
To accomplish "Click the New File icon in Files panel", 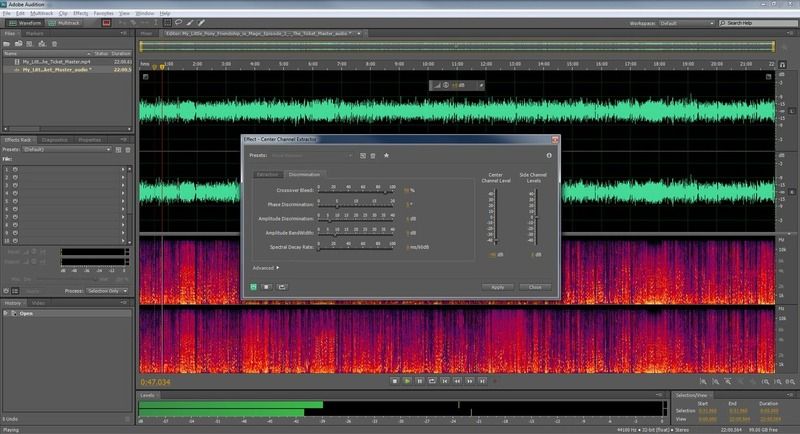I will coord(30,44).
